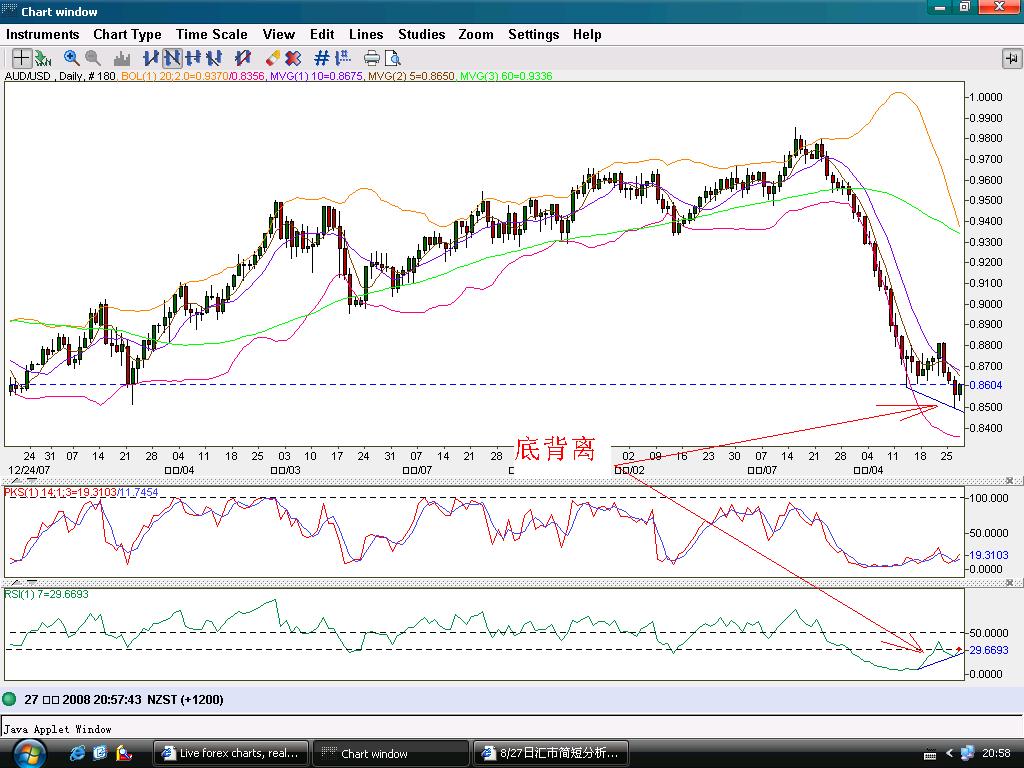Screen dimensions: 1024x768
Task: Click the keyboard icon in system tray
Action: 931,754
